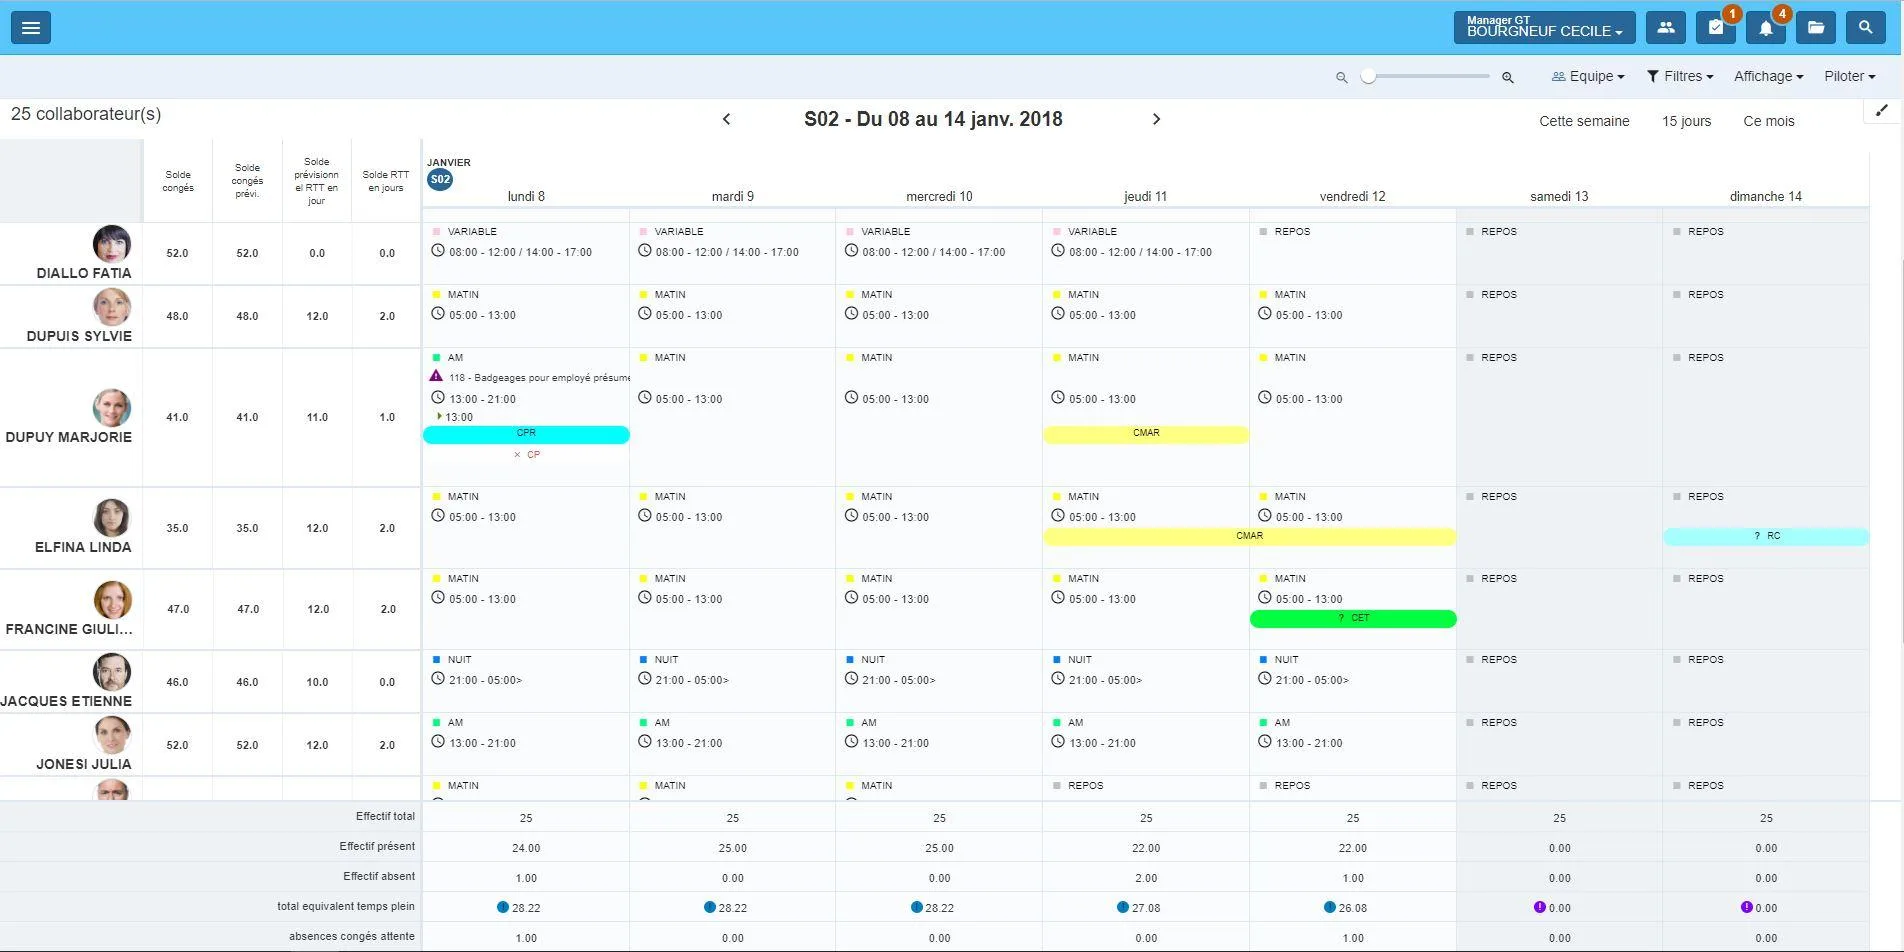
Task: Select the lundi 8 column header
Action: point(526,196)
